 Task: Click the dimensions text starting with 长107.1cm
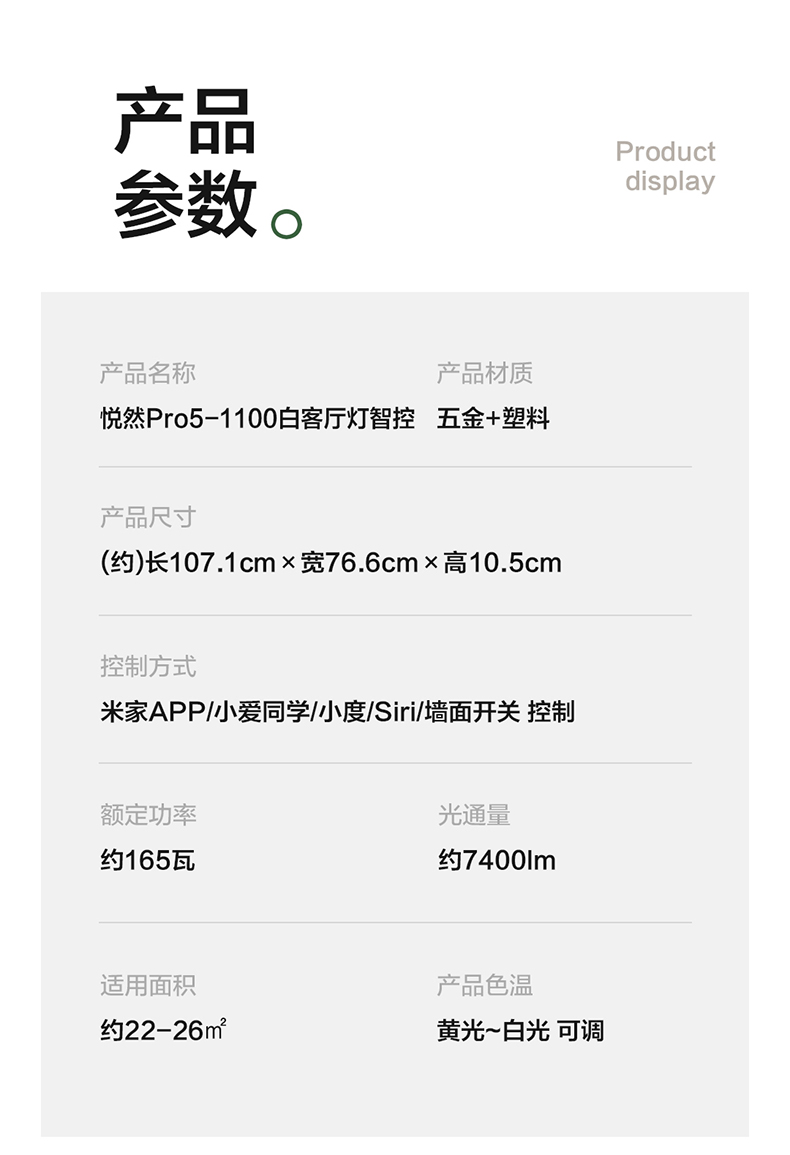[331, 563]
